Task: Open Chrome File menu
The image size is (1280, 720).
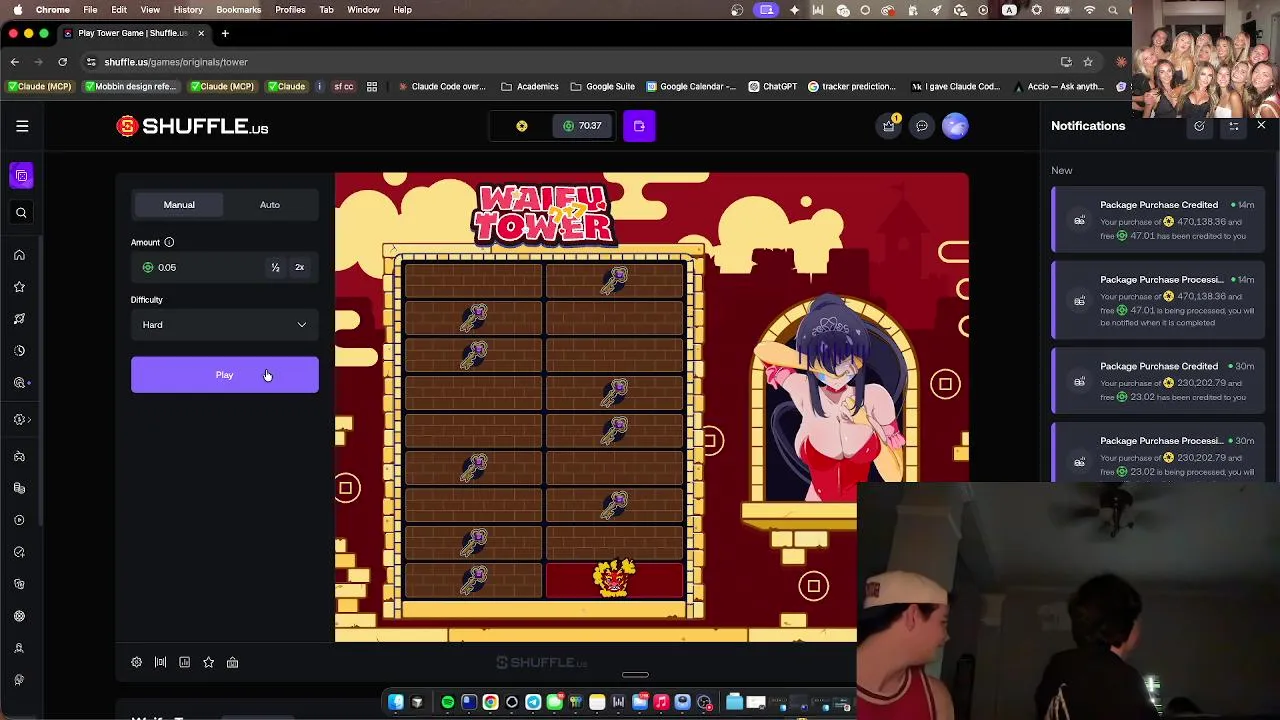Action: click(90, 9)
